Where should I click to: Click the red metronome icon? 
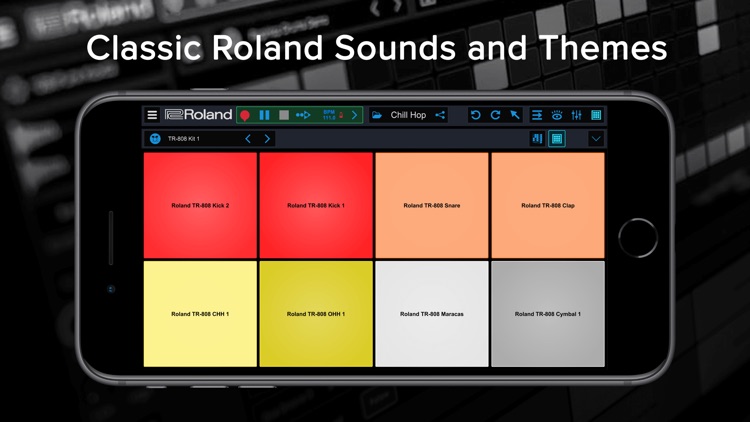[x=341, y=115]
